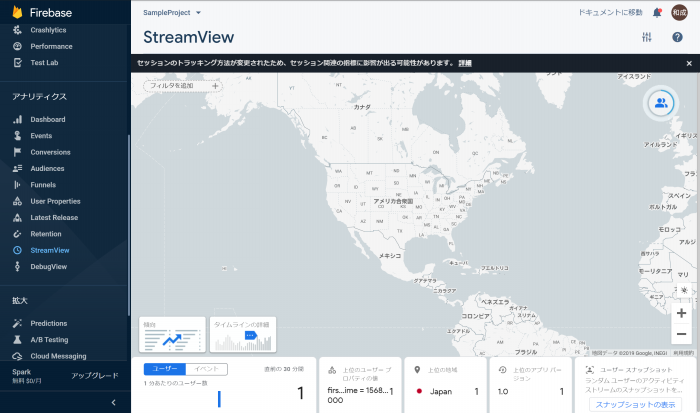Screen dimensions: 700x413
Task: Select the ユーザー toggle tab
Action: point(165,369)
